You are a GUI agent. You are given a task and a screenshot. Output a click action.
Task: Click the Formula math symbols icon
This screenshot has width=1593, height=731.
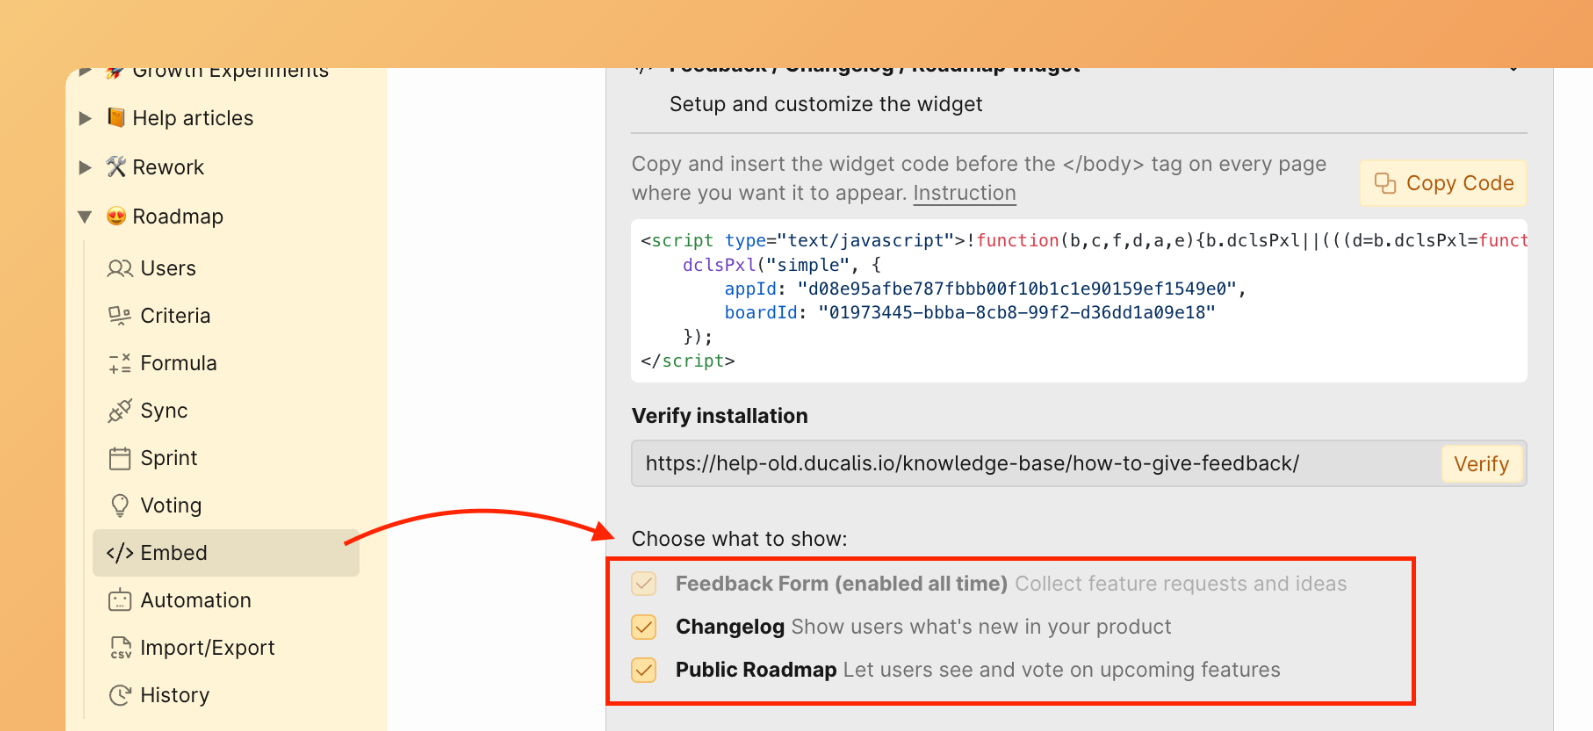120,363
